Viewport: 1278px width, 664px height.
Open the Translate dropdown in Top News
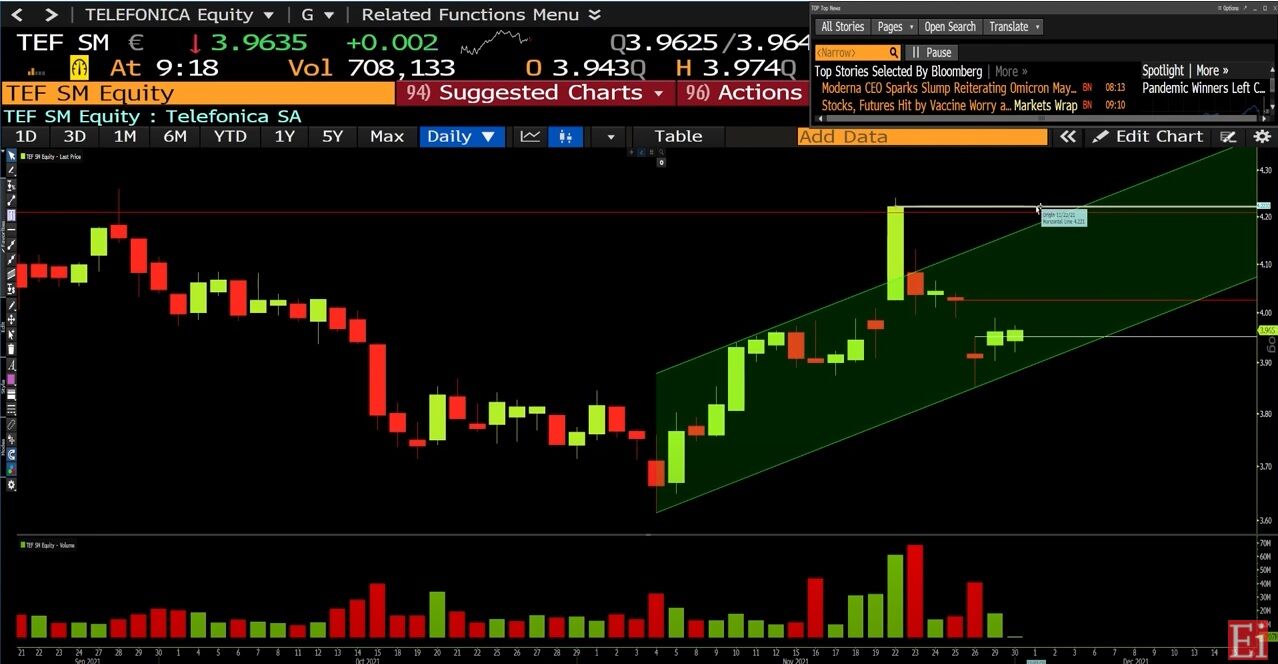tap(1014, 27)
